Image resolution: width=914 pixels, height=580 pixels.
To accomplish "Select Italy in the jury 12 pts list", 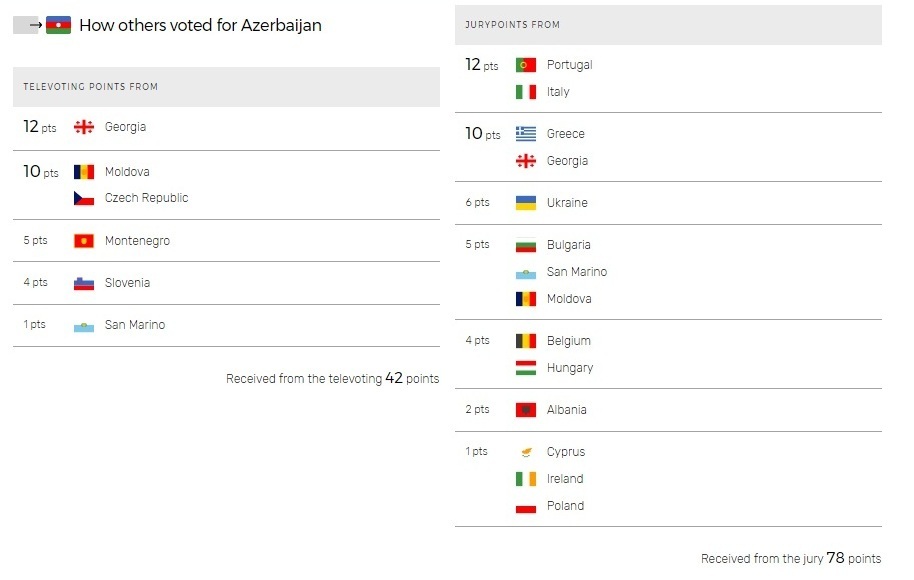I will 558,92.
